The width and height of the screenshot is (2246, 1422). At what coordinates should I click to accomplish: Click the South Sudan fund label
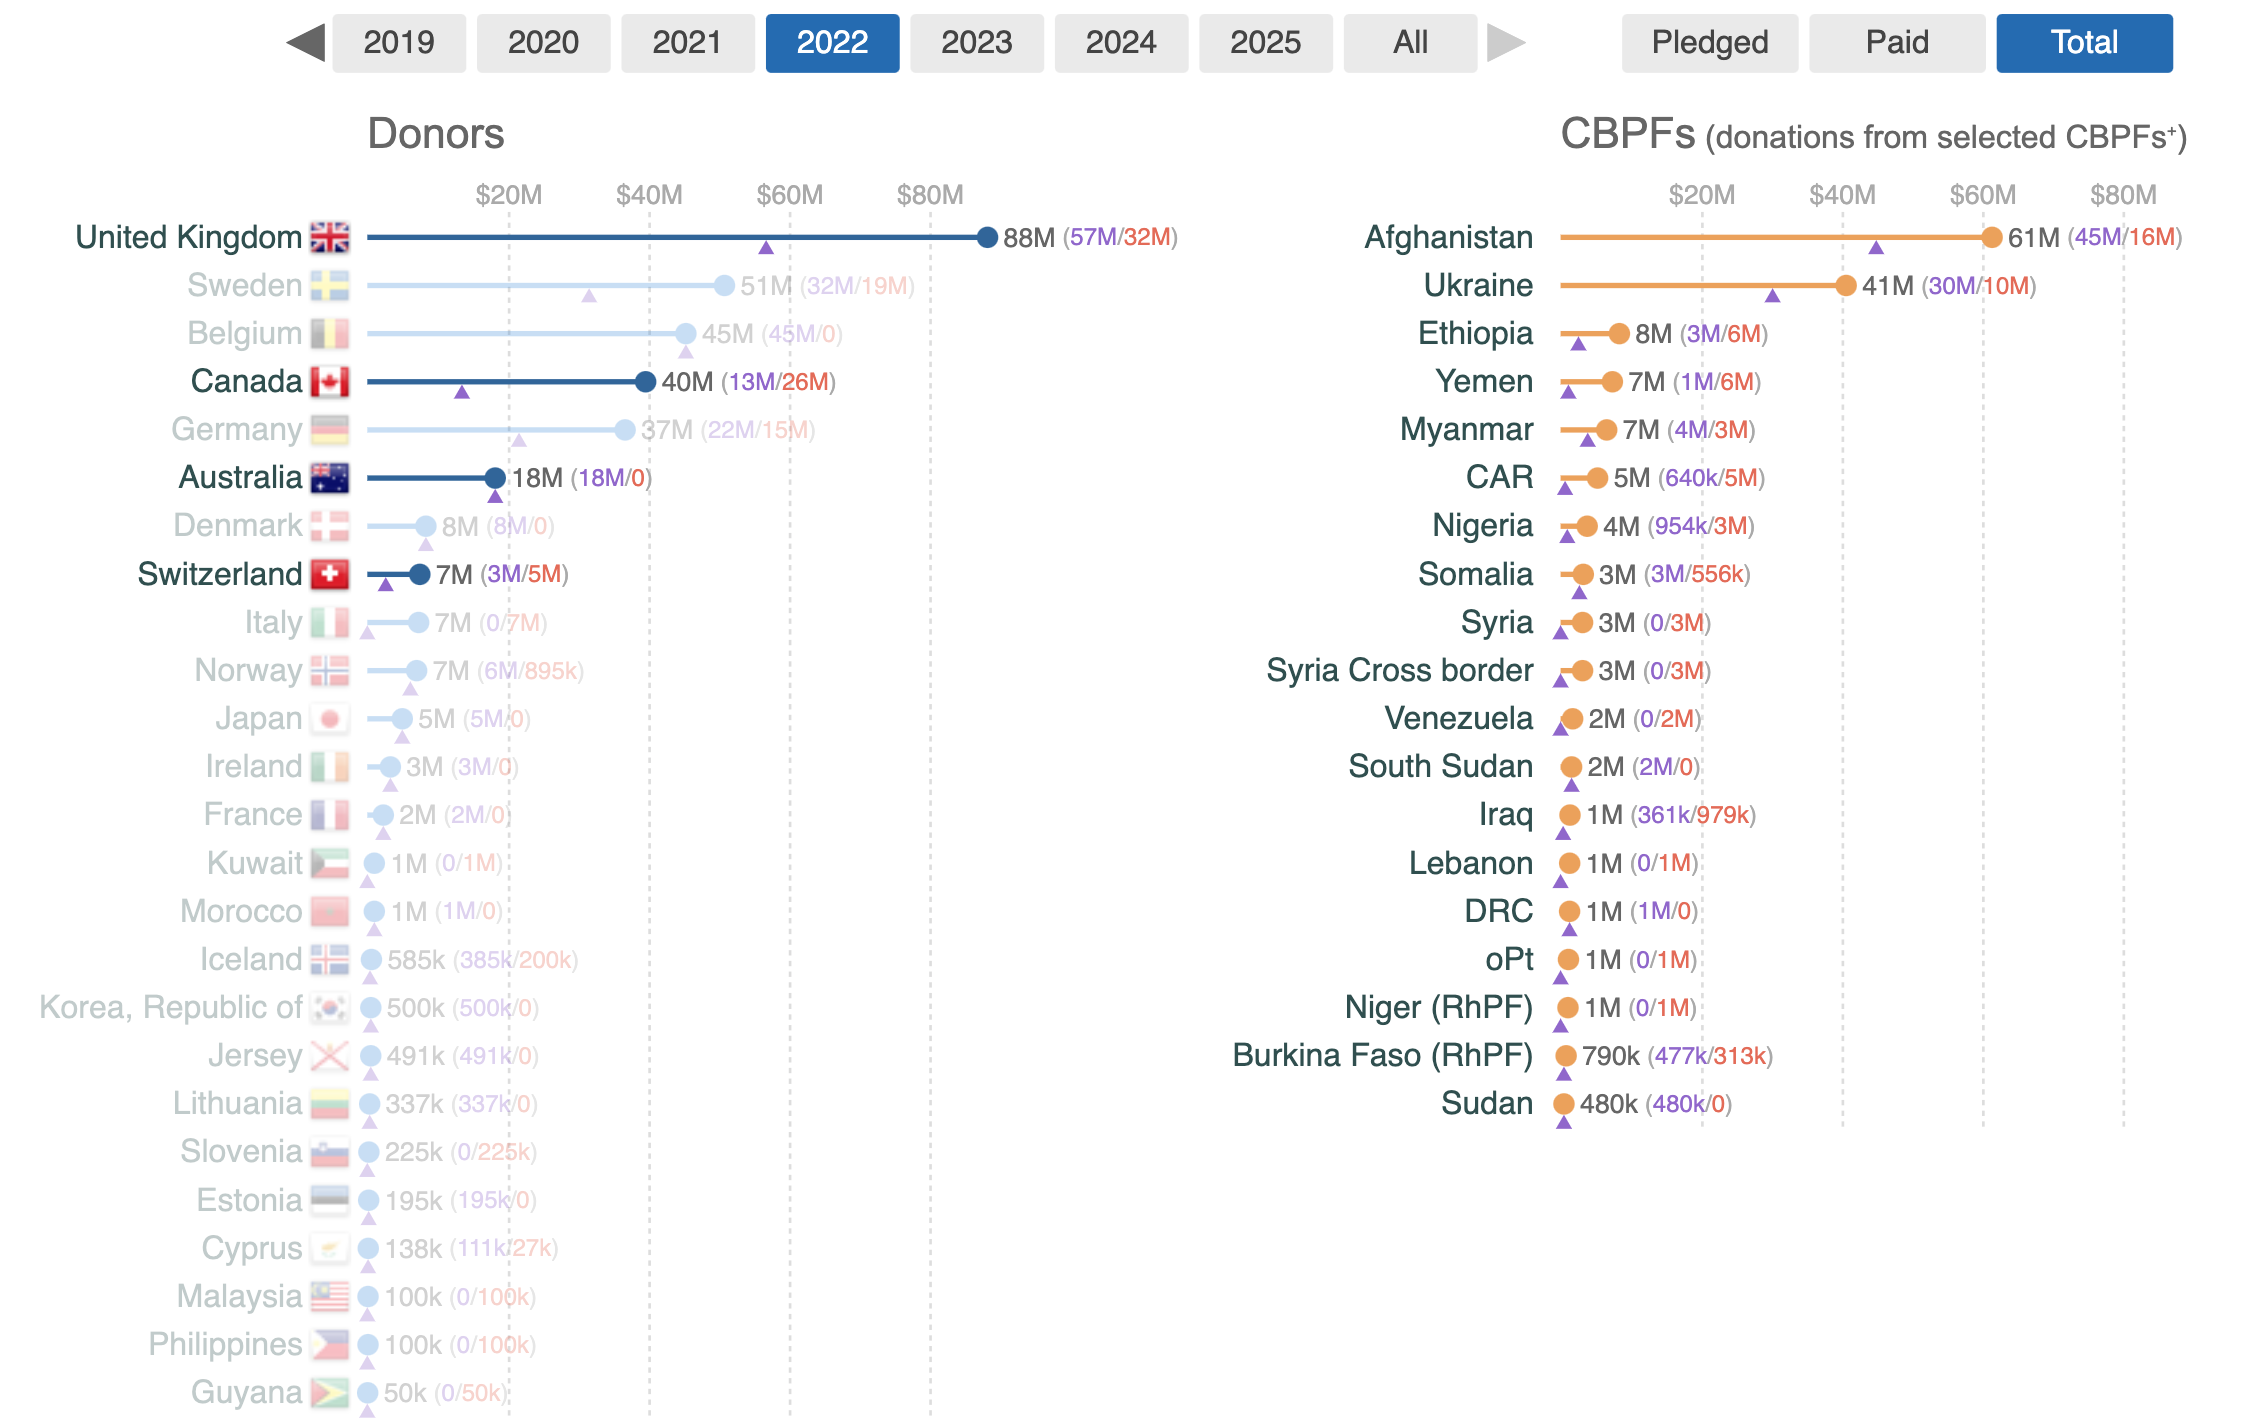tap(1440, 766)
